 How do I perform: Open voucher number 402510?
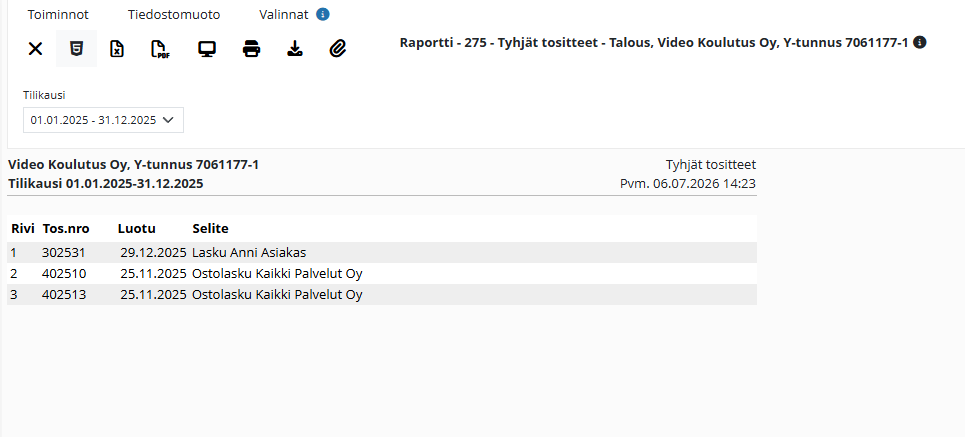(x=64, y=273)
